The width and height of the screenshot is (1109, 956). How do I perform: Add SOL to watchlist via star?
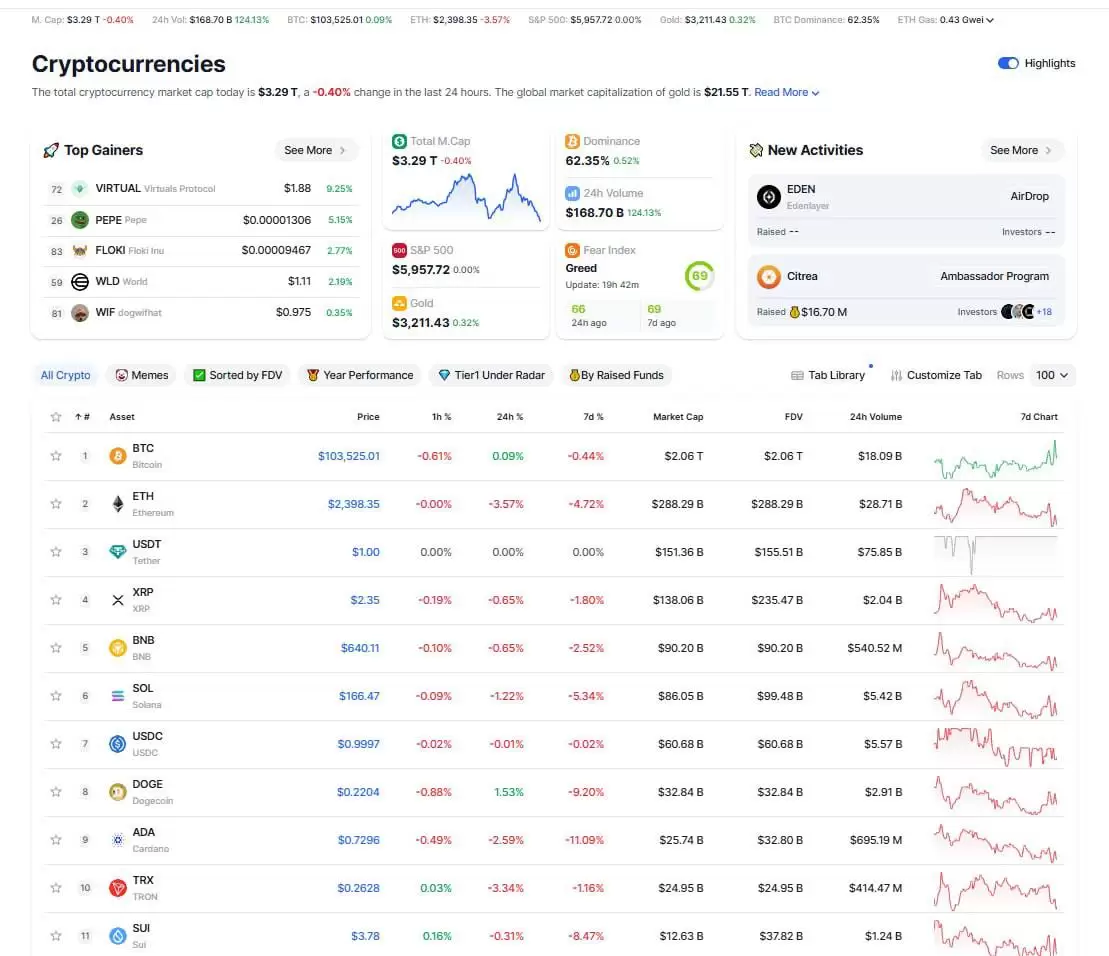pyautogui.click(x=56, y=696)
